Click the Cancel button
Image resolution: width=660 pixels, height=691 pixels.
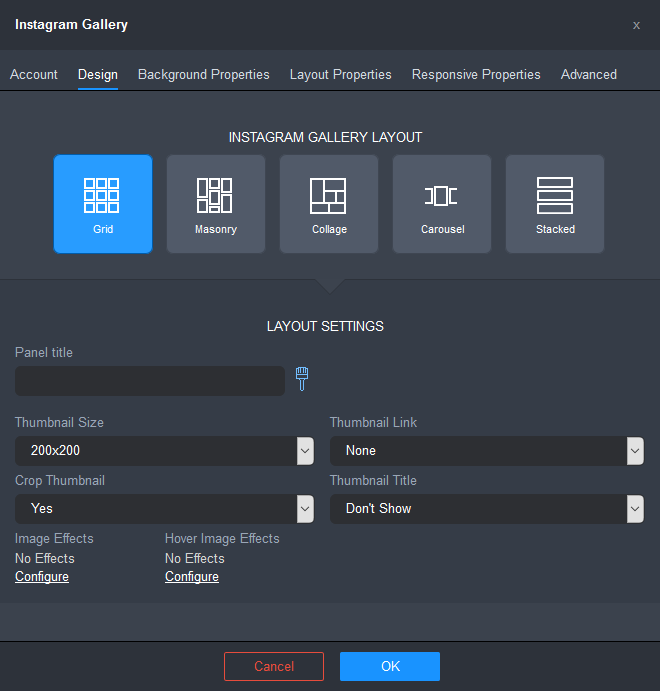pyautogui.click(x=274, y=666)
